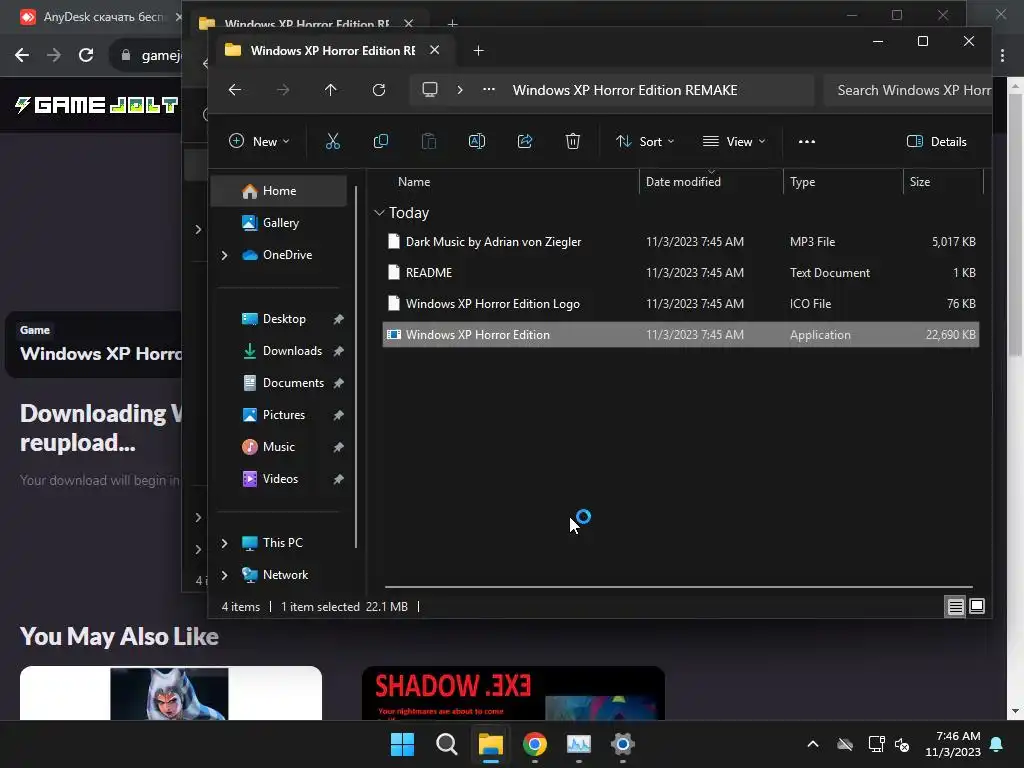Open the New dropdown menu
1024x768 pixels.
(259, 141)
